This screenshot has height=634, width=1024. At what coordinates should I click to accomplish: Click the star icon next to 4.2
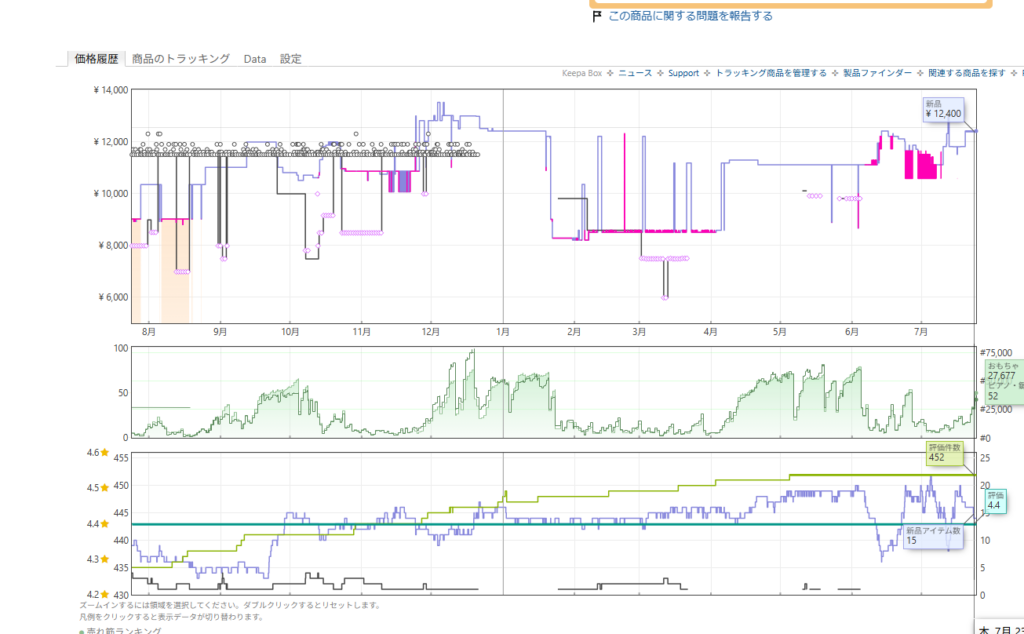point(104,594)
